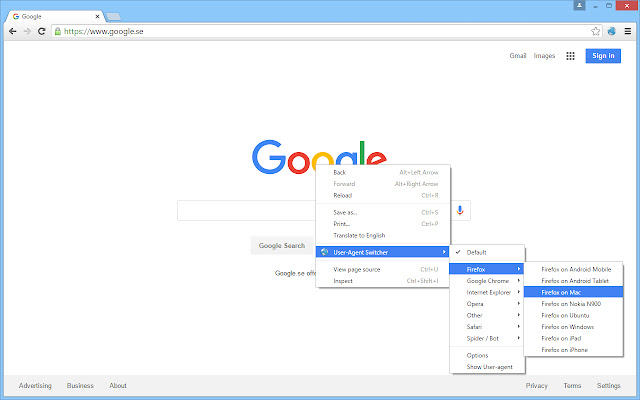Select Firefox on Ubuntu
640x400 pixels.
(x=573, y=315)
